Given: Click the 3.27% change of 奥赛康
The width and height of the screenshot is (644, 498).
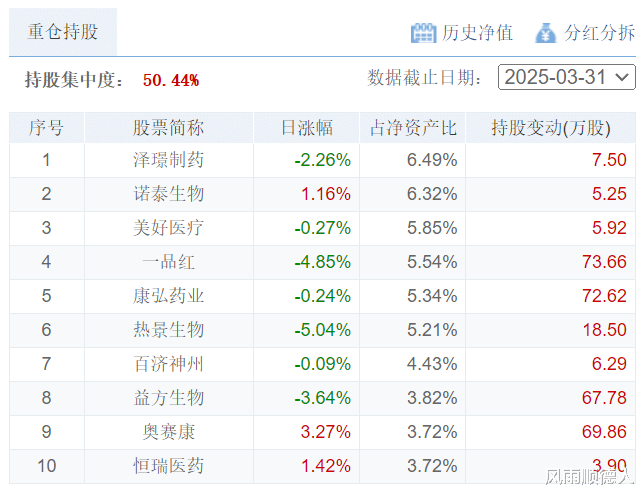Looking at the screenshot, I should (x=326, y=432).
